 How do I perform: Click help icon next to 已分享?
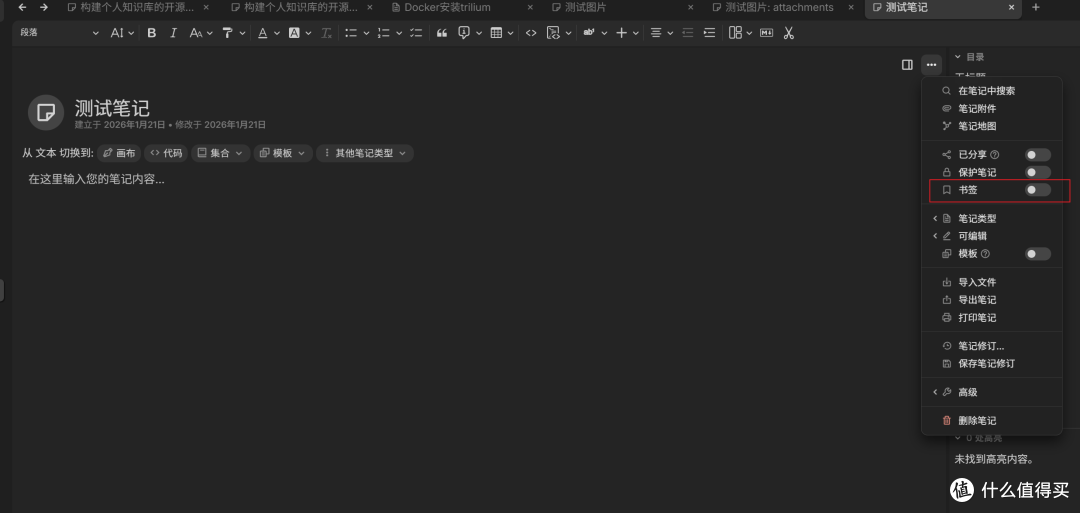(x=995, y=155)
